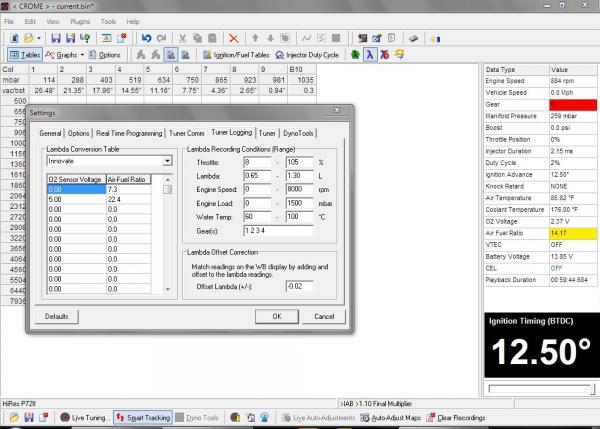Click the Offset Lambda field showing -0.02
600x429 pixels.
point(299,286)
